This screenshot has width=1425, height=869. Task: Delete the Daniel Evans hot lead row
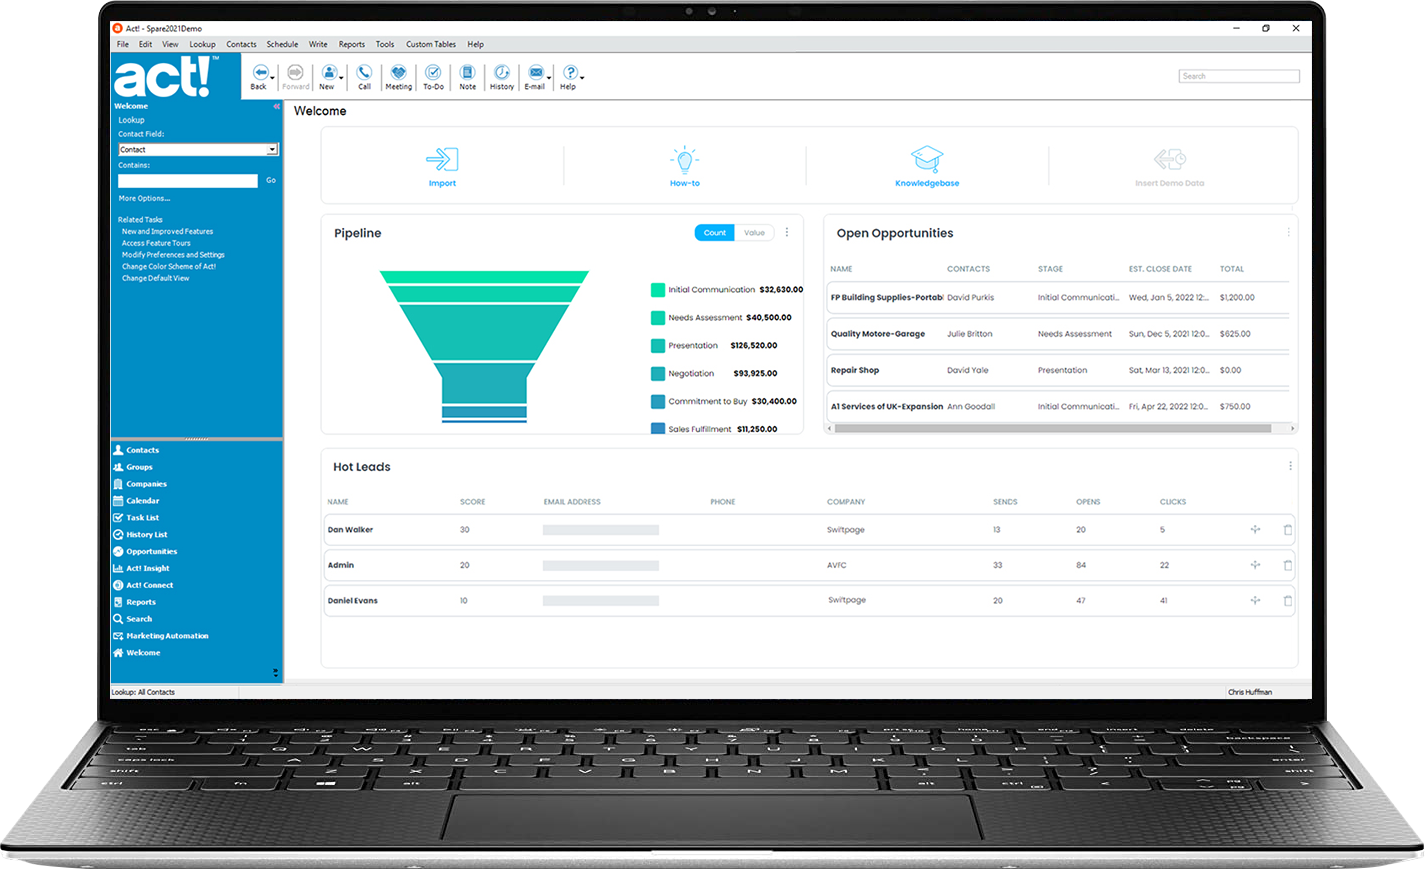[x=1288, y=601]
